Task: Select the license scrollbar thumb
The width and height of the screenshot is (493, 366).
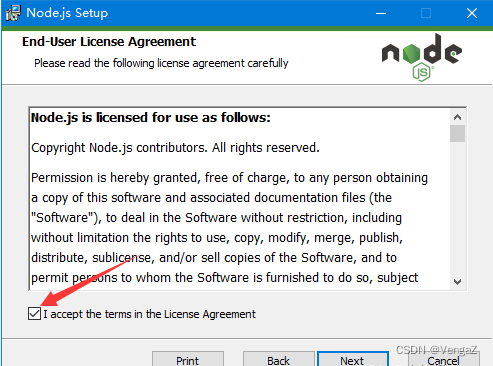Action: 457,134
